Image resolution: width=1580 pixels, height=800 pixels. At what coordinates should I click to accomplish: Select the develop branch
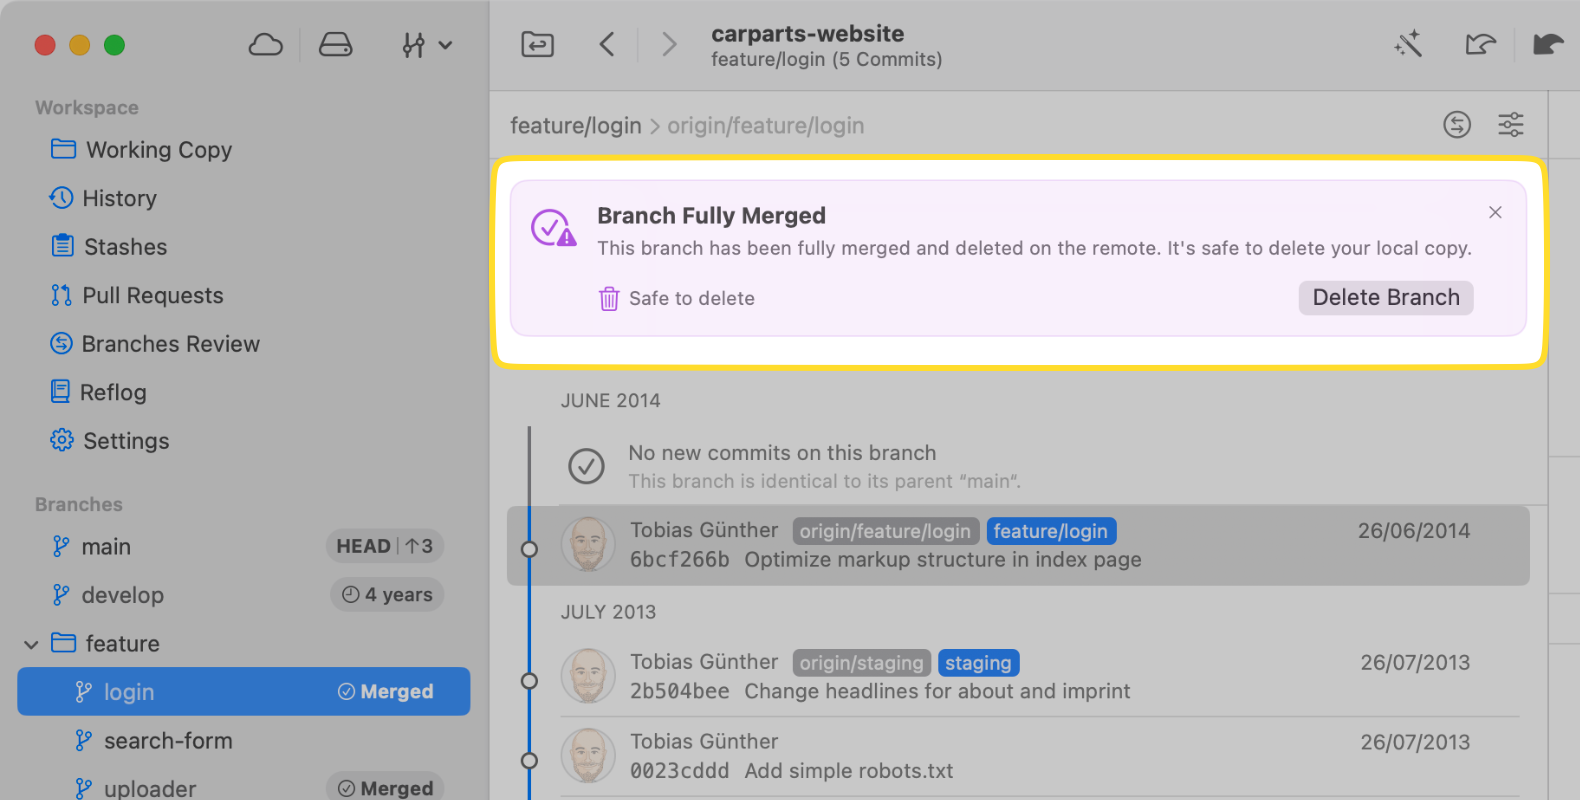coord(122,595)
